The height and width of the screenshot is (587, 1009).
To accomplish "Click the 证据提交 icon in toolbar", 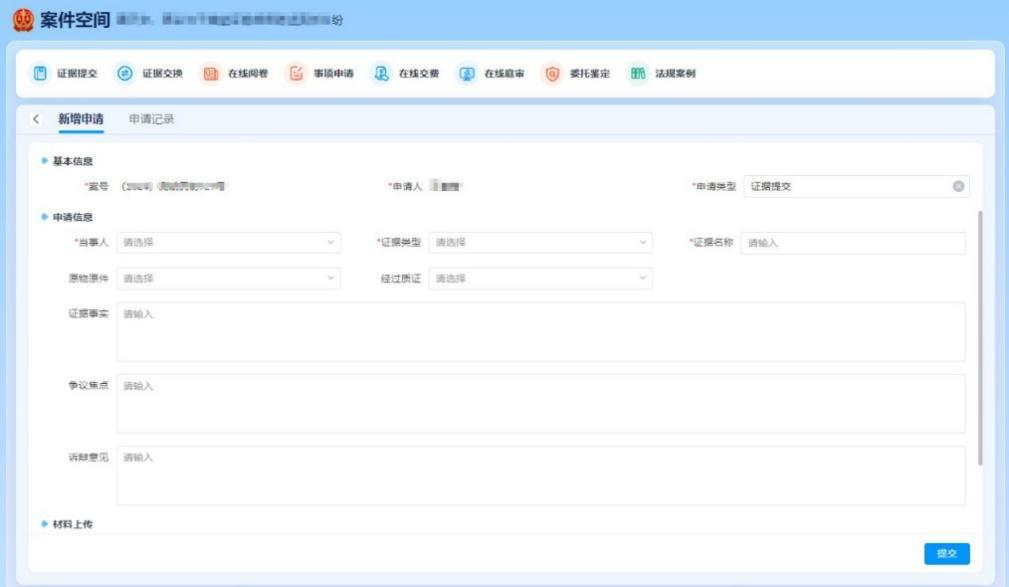I will (x=40, y=74).
